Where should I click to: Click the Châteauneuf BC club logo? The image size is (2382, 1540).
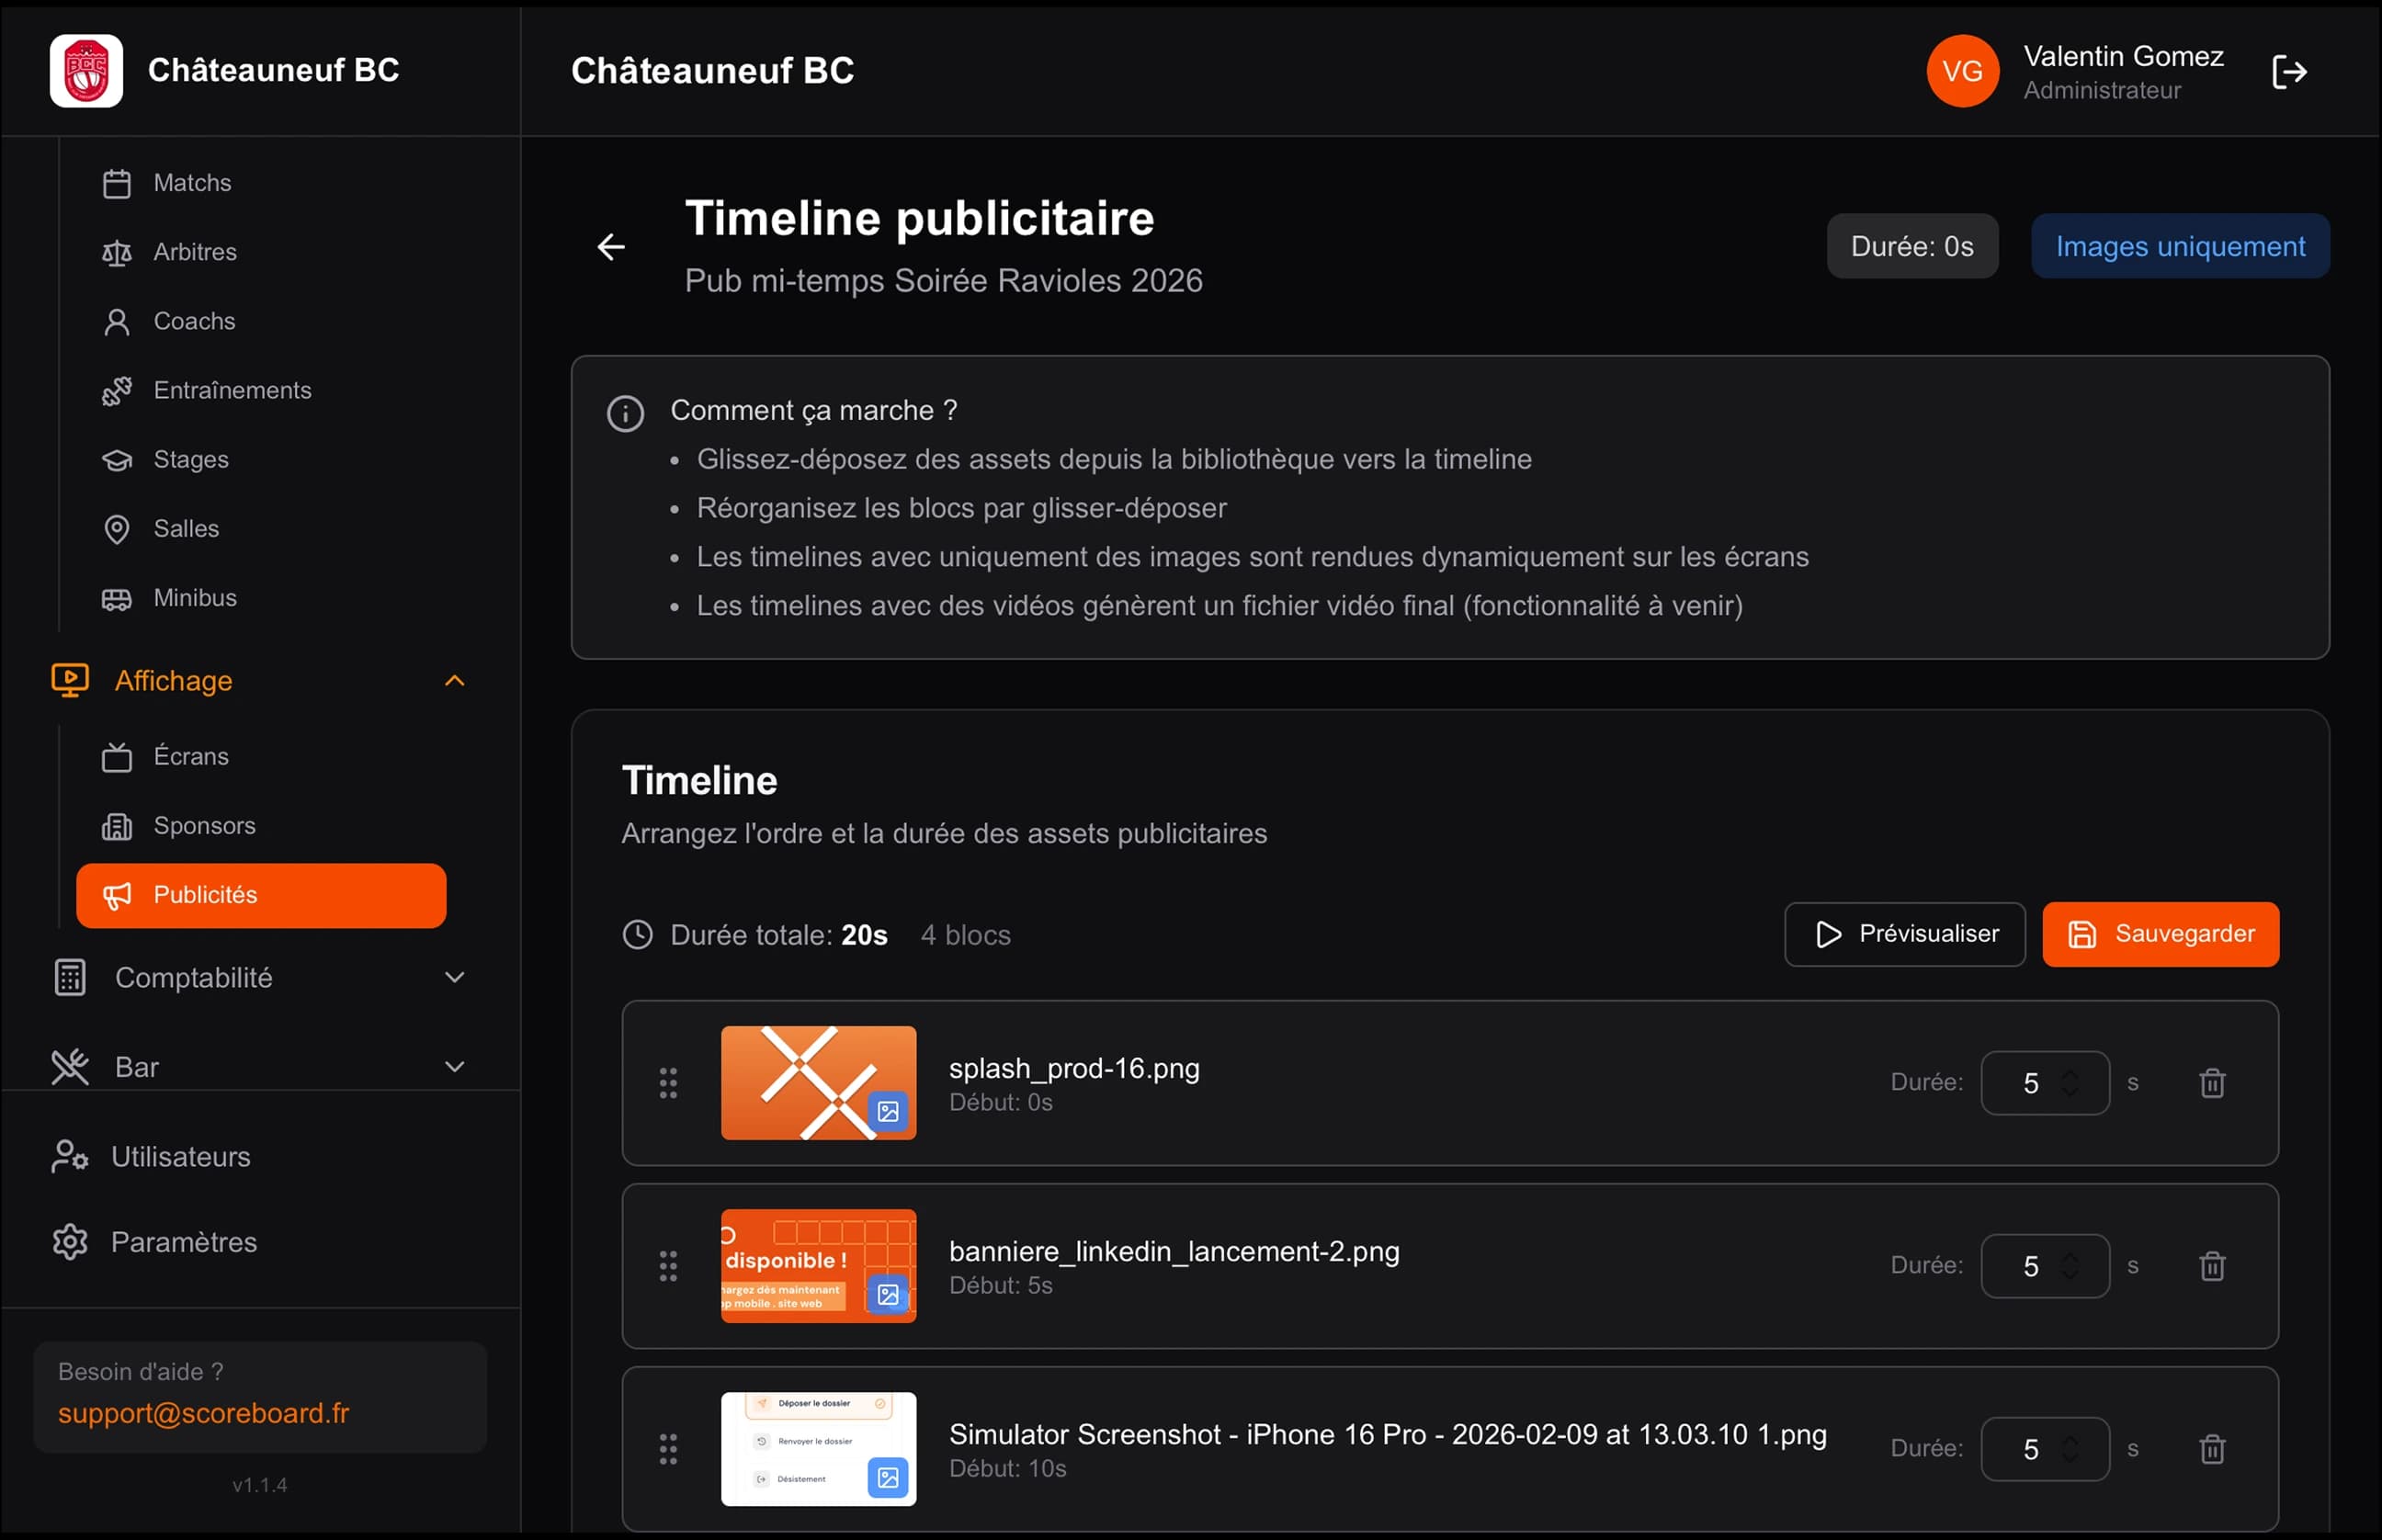pyautogui.click(x=87, y=71)
